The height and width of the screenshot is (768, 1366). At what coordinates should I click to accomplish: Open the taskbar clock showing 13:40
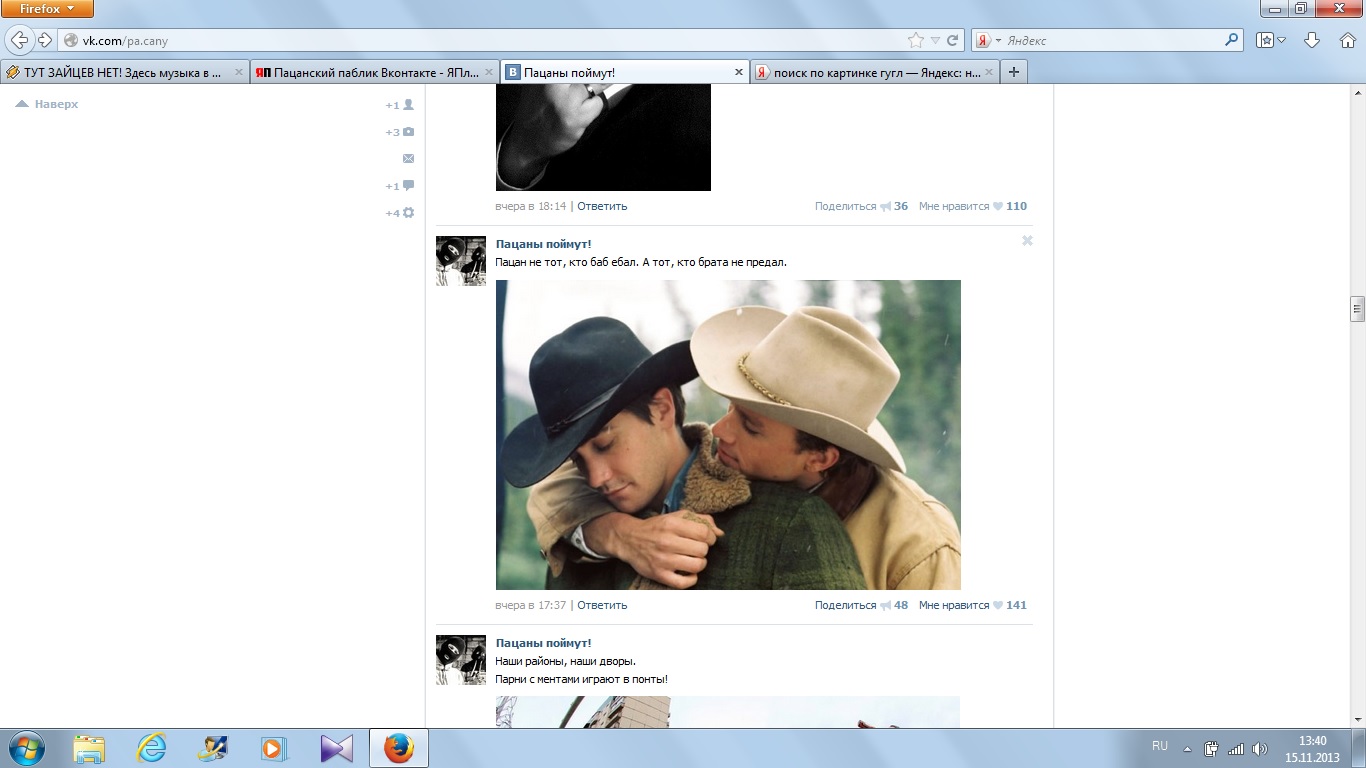[x=1312, y=749]
